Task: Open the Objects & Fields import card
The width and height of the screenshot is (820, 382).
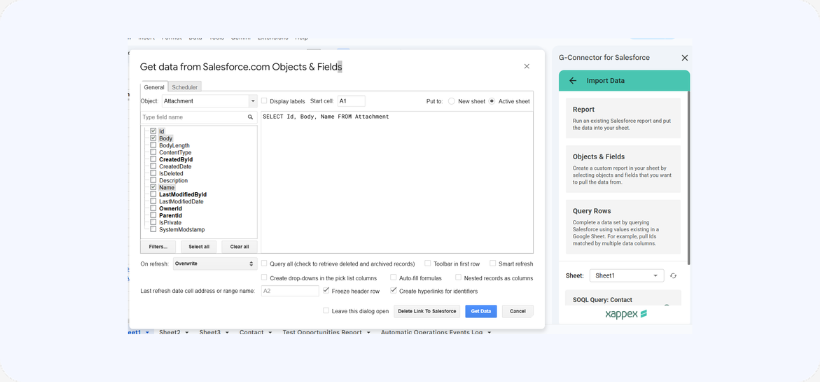Action: [x=623, y=169]
